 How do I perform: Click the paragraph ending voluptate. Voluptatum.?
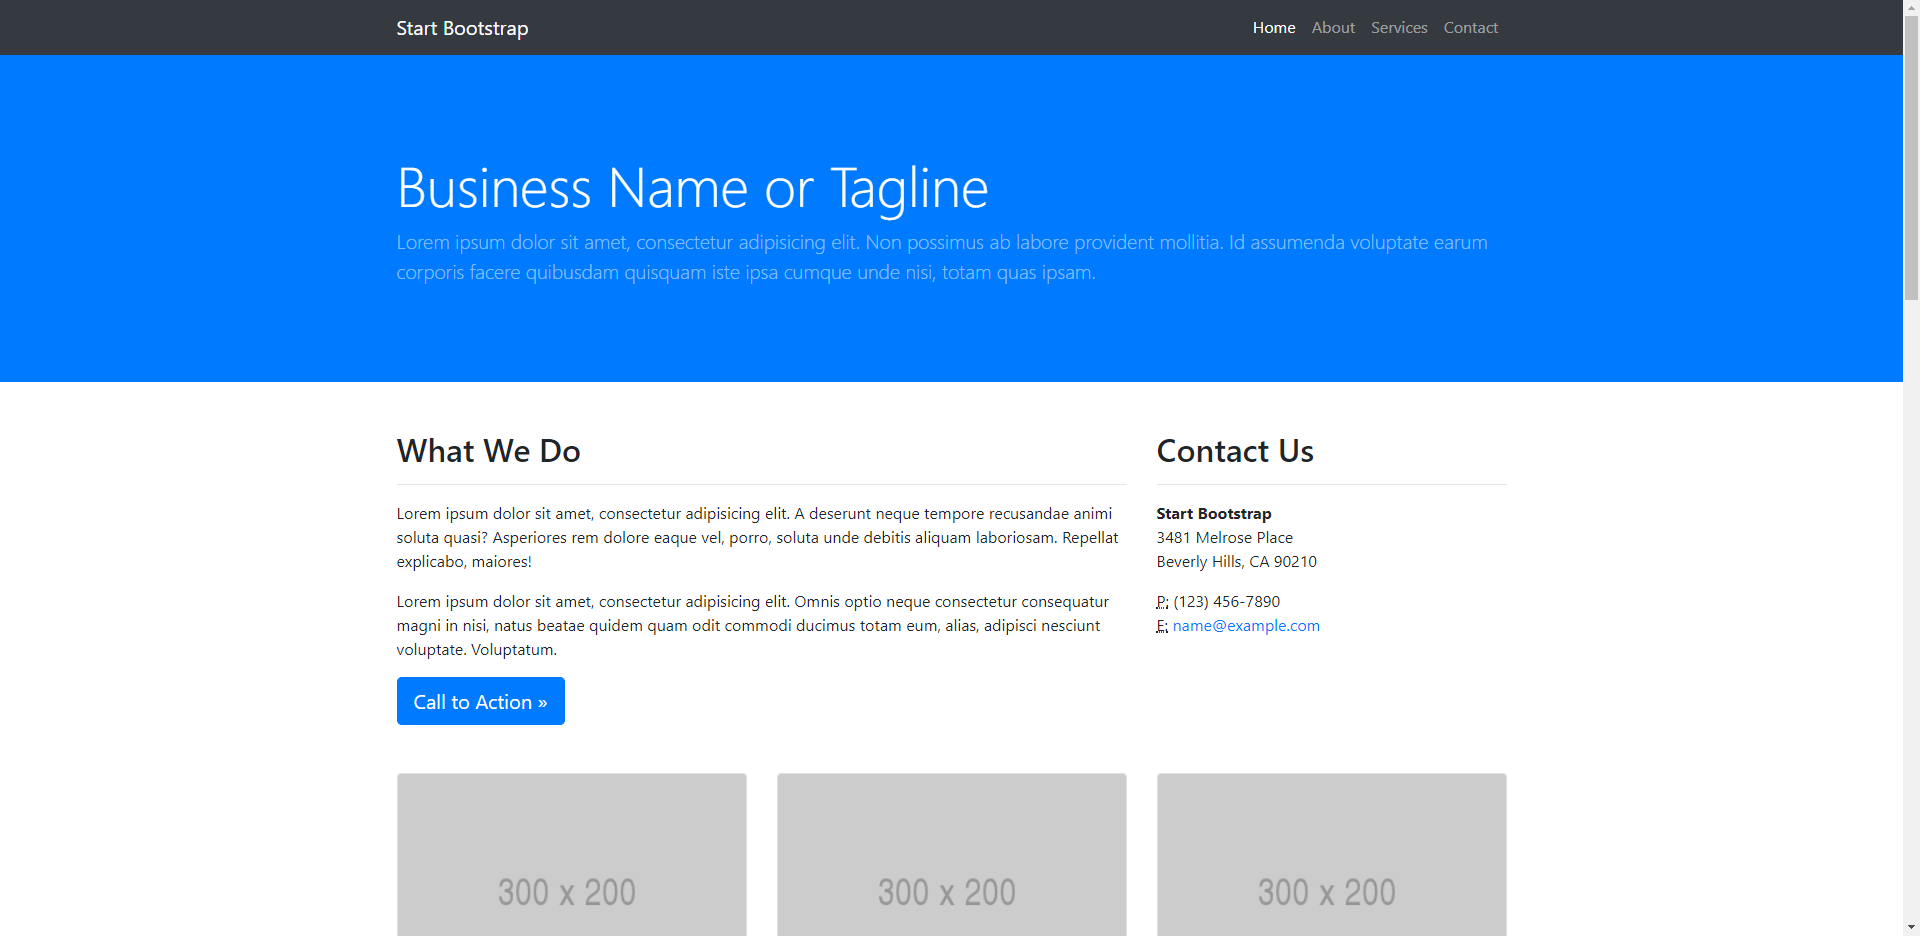point(753,626)
